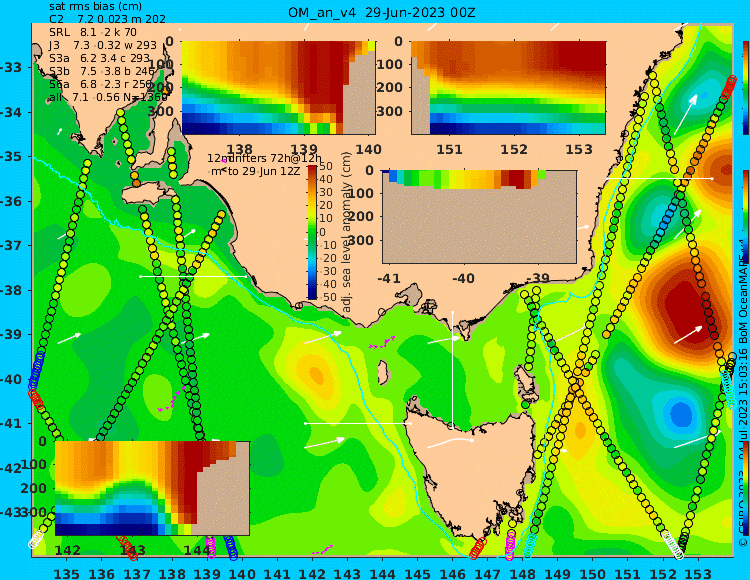This screenshot has height=580, width=750.
Task: Click the -33 latitude axis label
Action: (x=9, y=67)
